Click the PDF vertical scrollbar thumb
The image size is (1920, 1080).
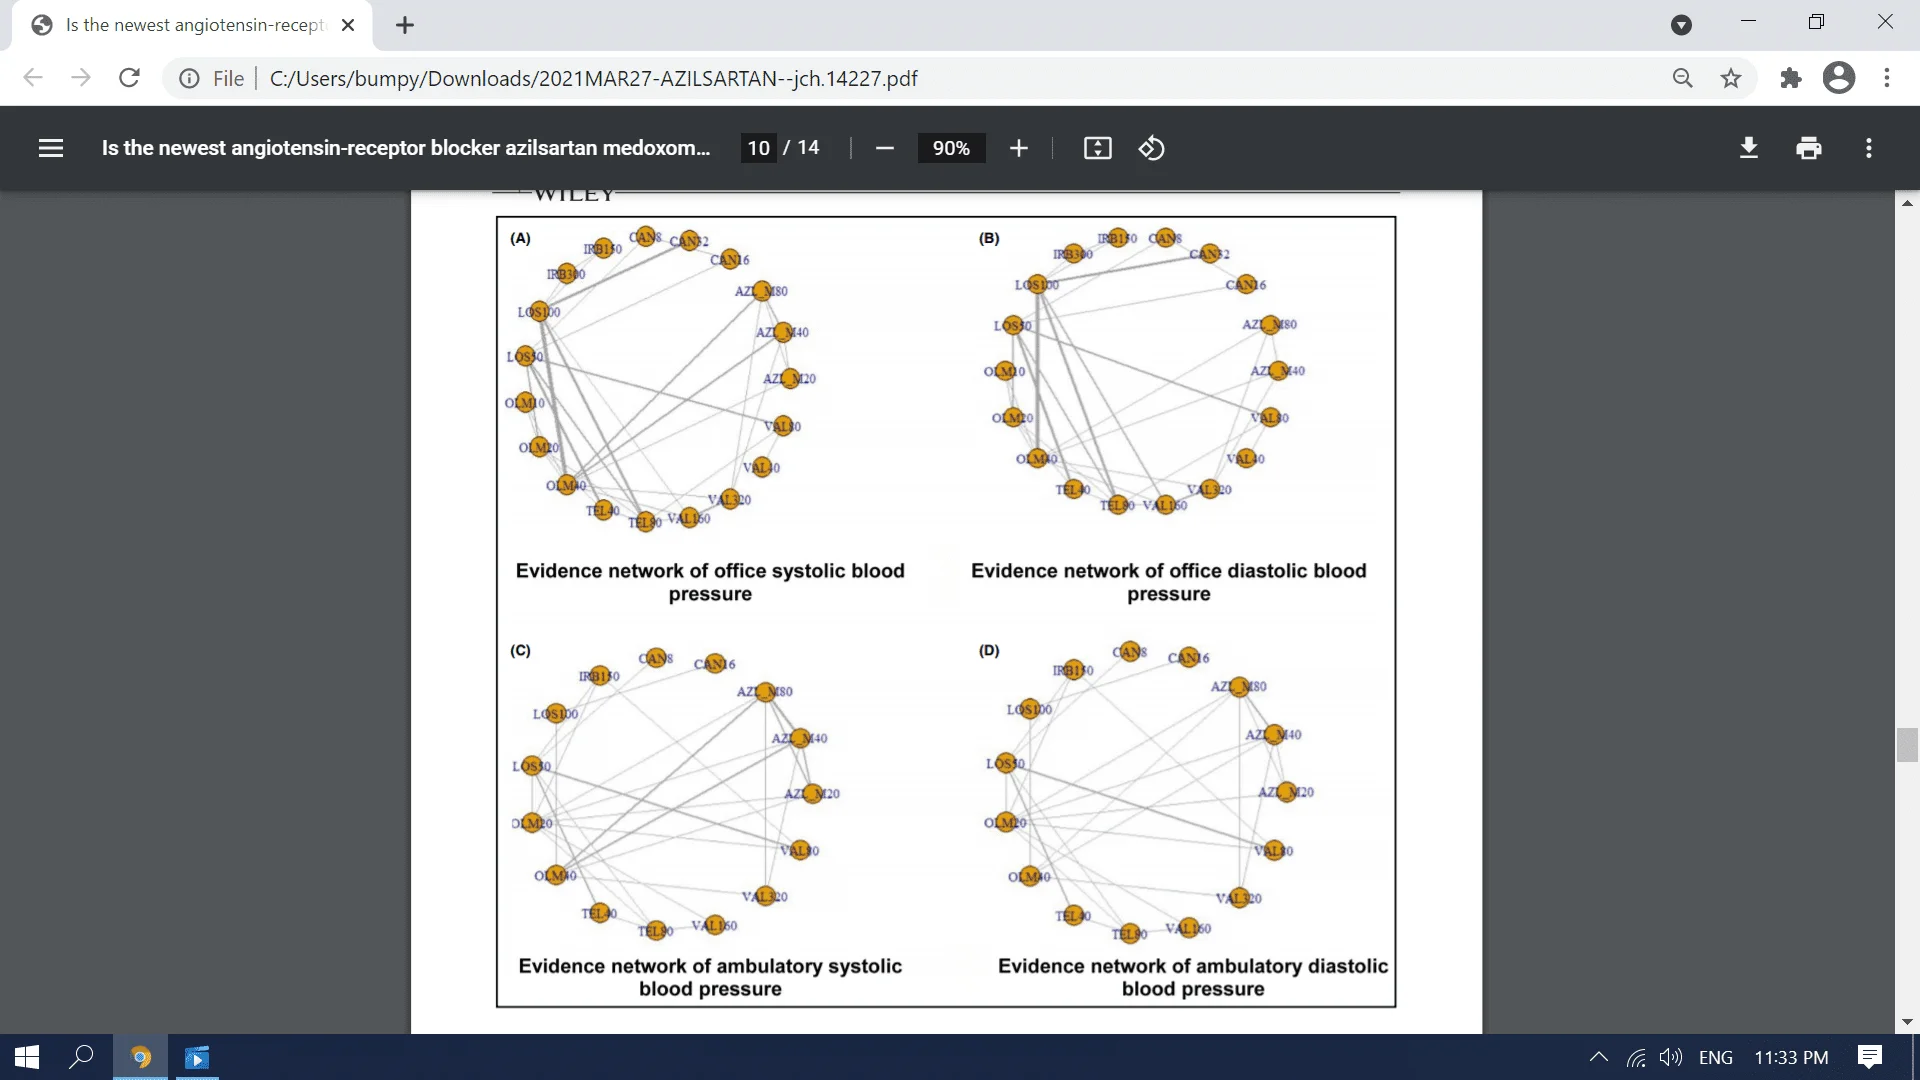click(x=1907, y=746)
